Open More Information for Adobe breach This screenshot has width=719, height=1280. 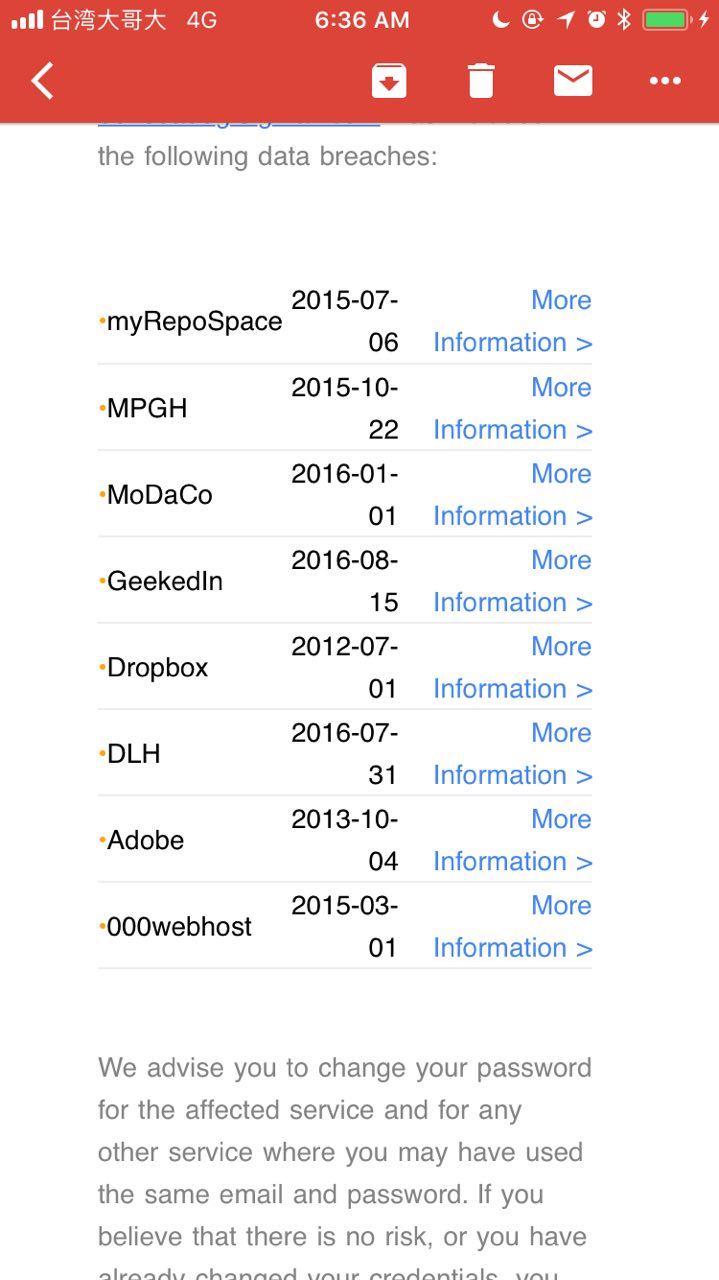(512, 840)
